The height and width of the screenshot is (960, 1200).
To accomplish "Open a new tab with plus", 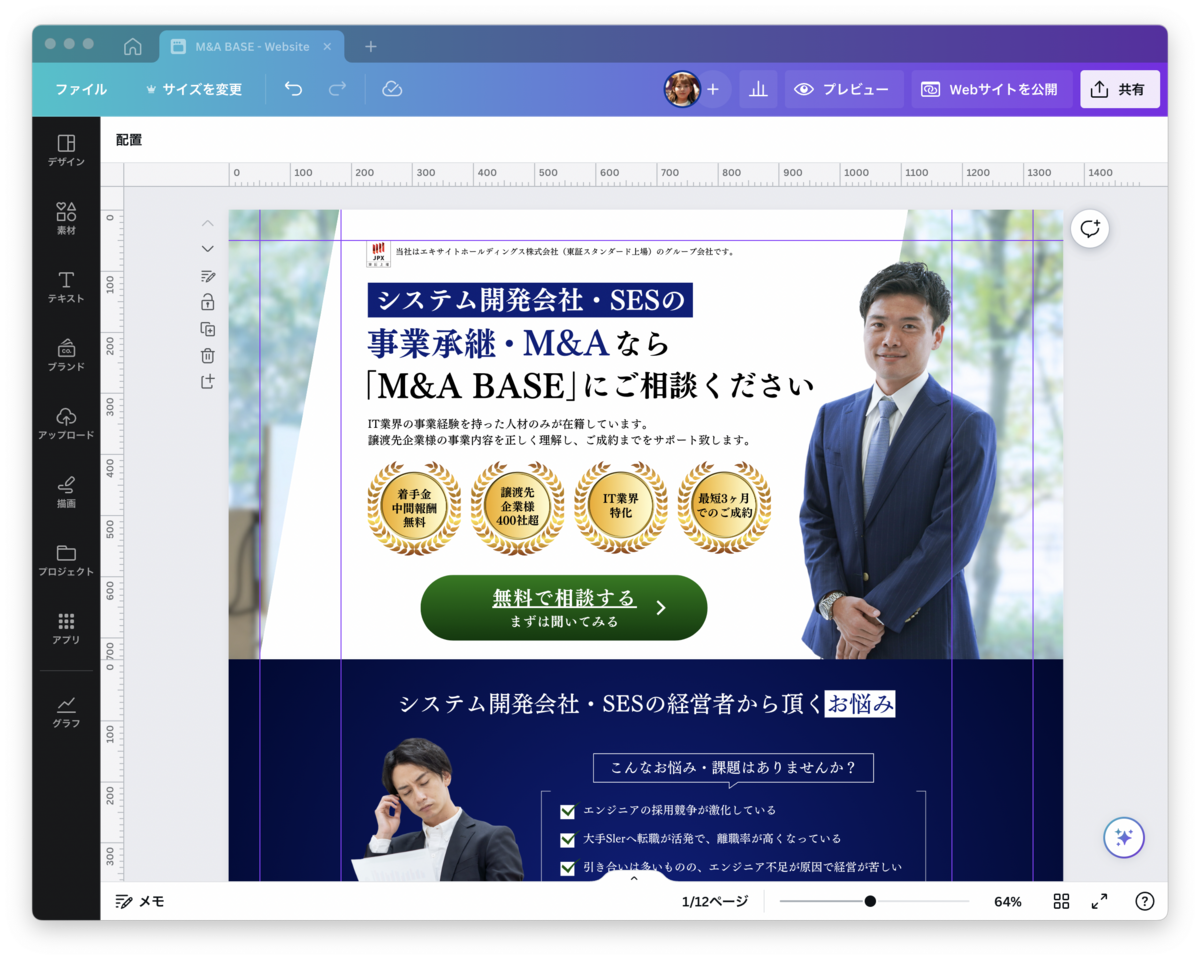I will pyautogui.click(x=370, y=47).
